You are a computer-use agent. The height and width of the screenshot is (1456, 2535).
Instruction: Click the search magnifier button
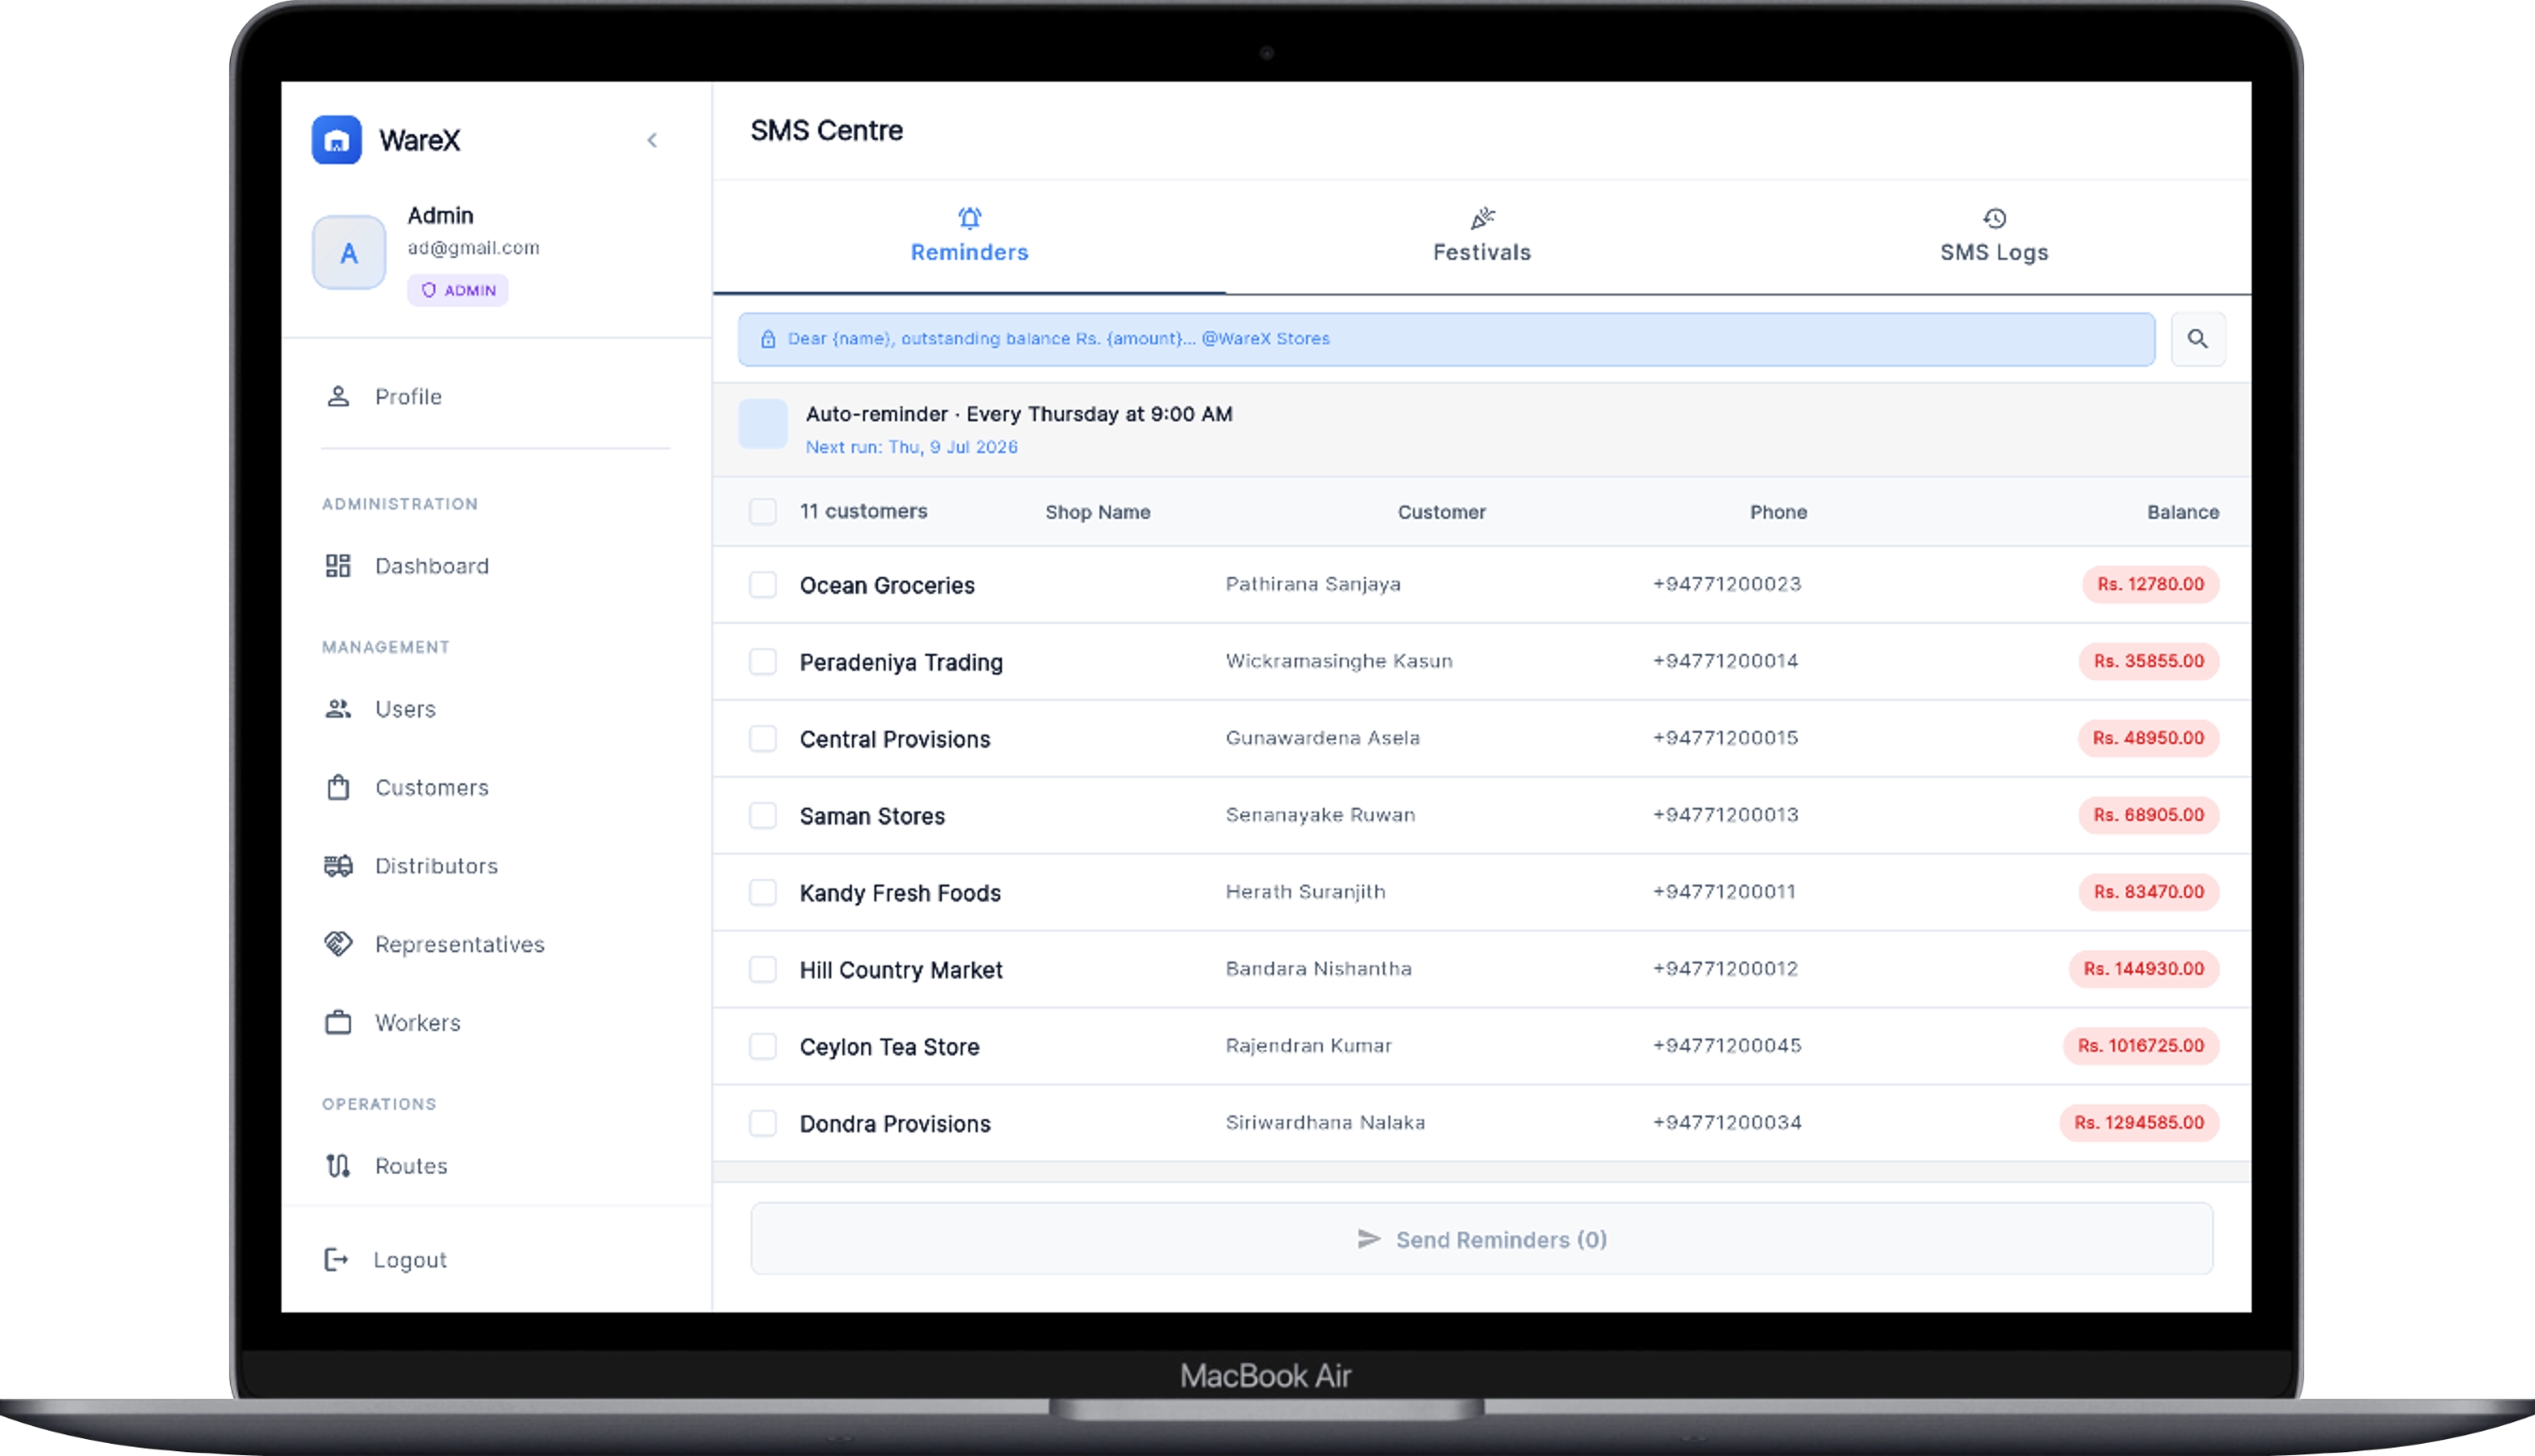pyautogui.click(x=2197, y=339)
